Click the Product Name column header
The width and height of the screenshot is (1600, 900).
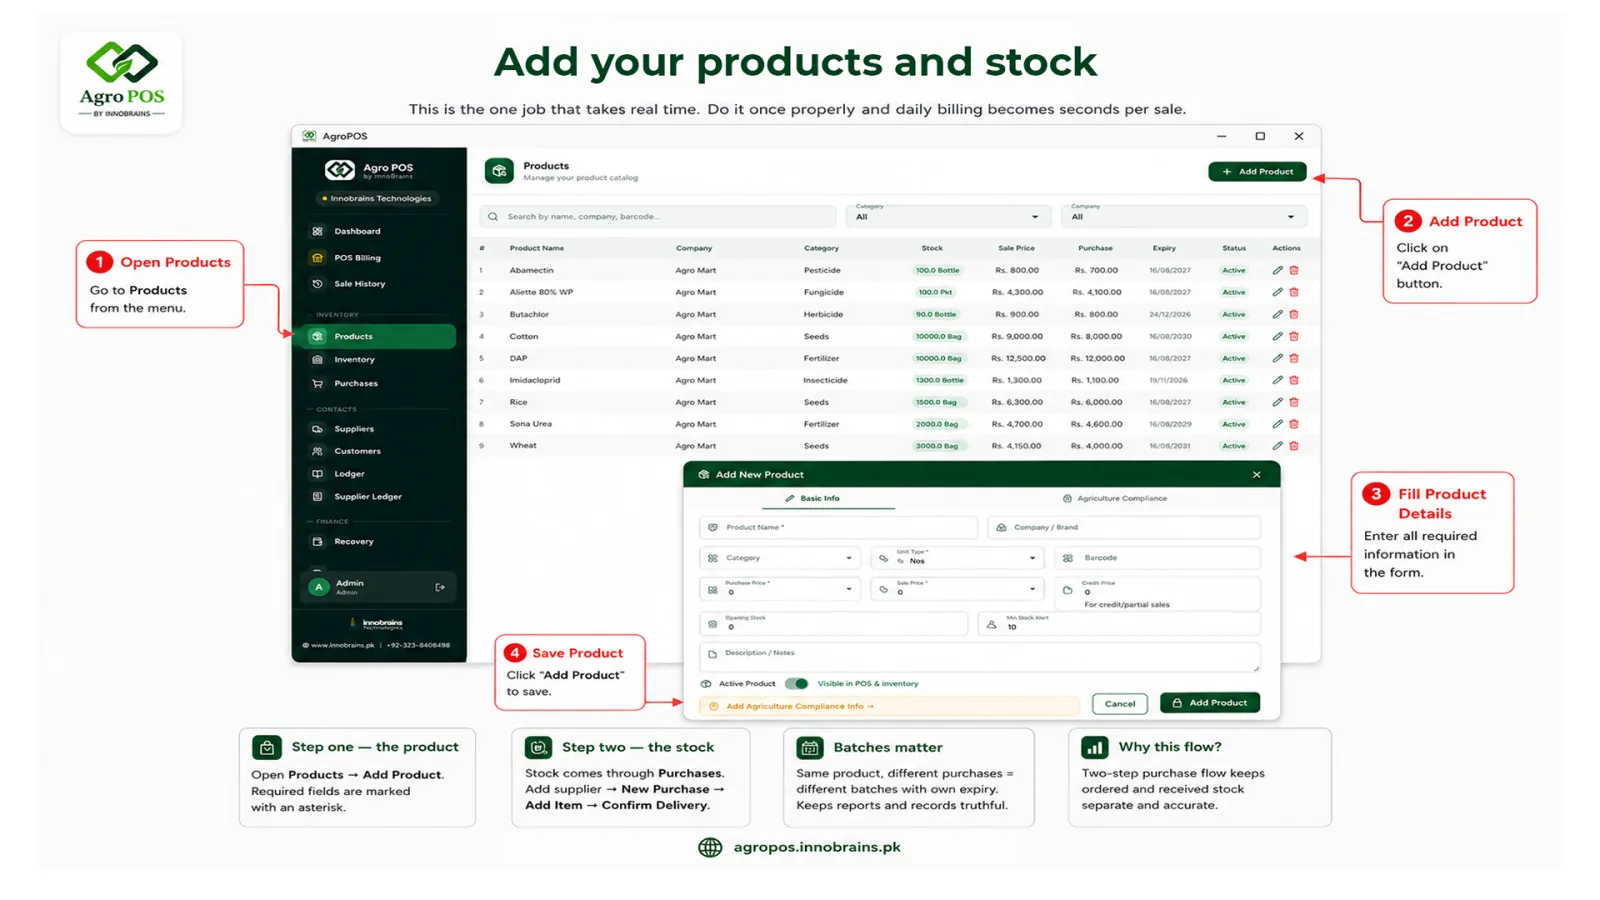pyautogui.click(x=537, y=248)
